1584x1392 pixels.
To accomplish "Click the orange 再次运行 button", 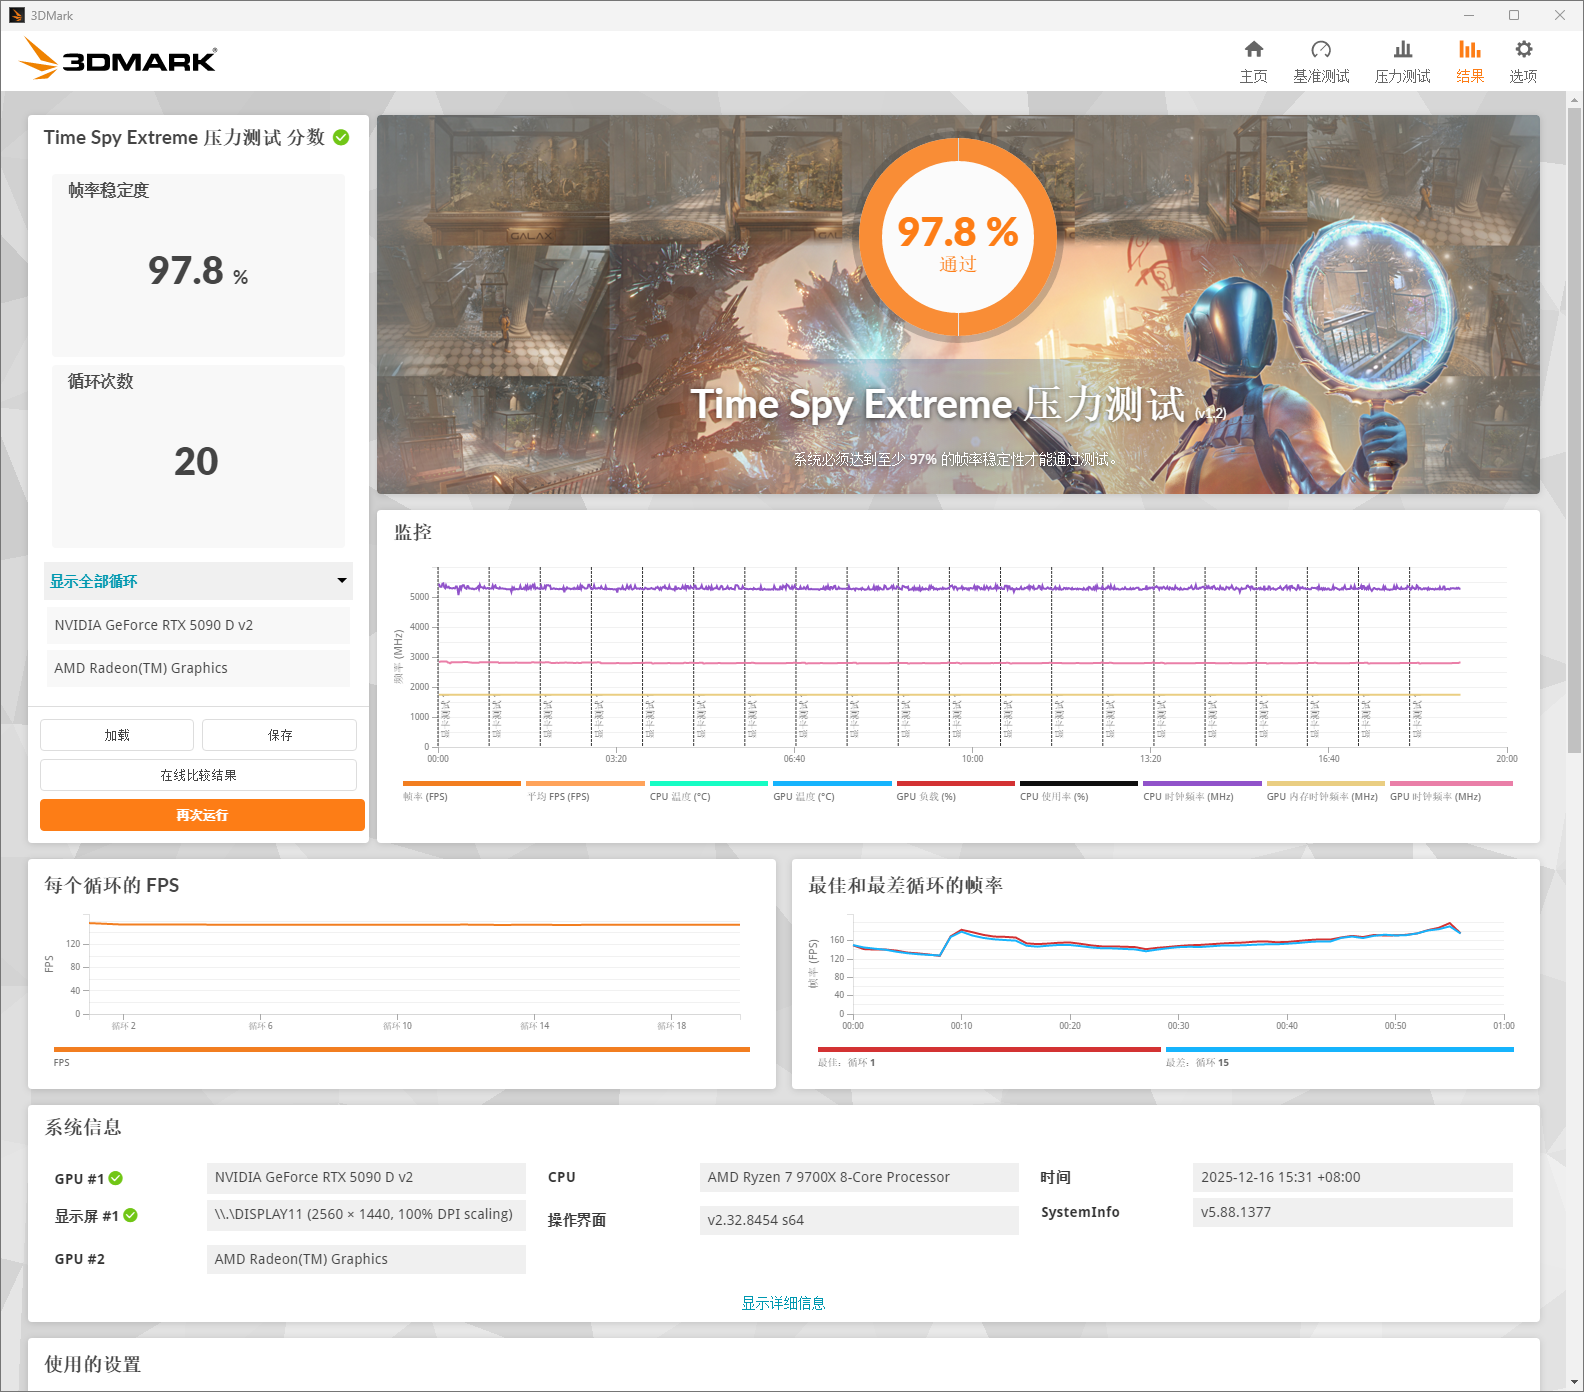I will point(202,815).
